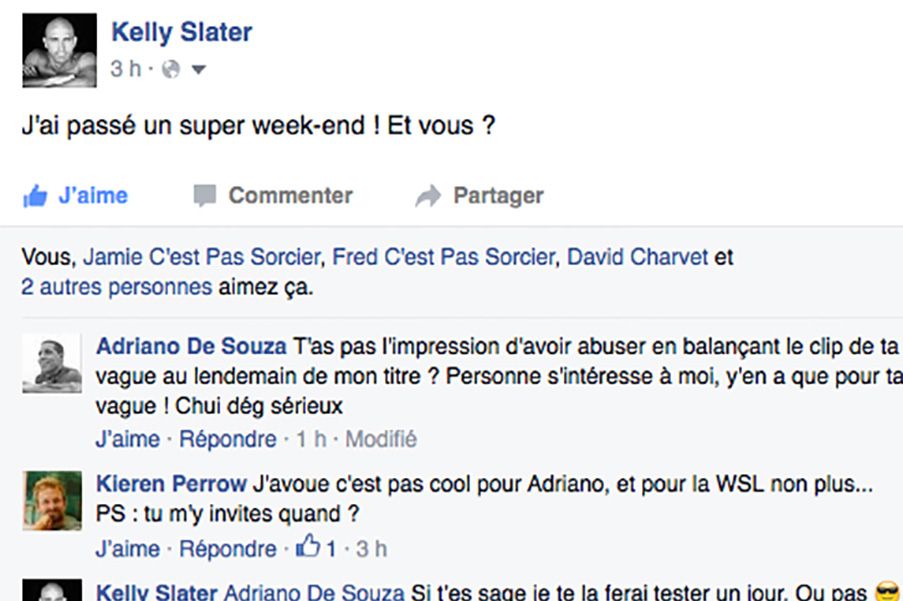Image resolution: width=903 pixels, height=601 pixels.
Task: Click the Commenter speech bubble icon
Action: pyautogui.click(x=204, y=196)
